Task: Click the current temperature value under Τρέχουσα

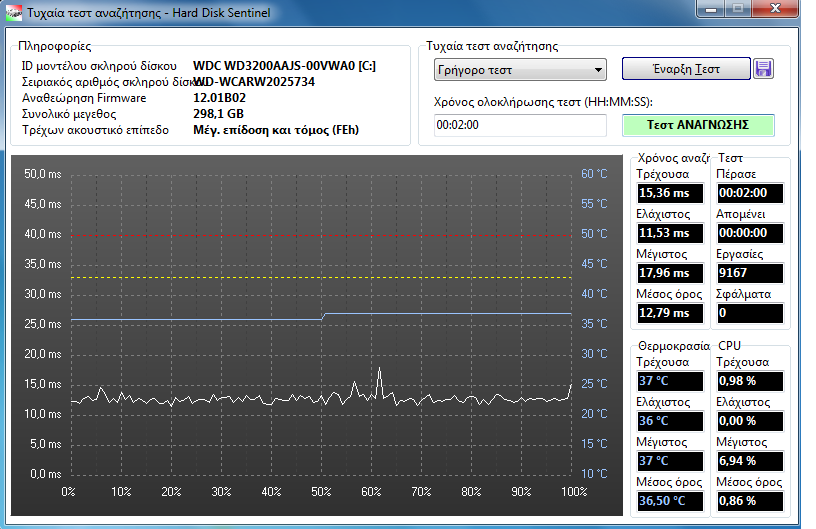Action: point(670,381)
